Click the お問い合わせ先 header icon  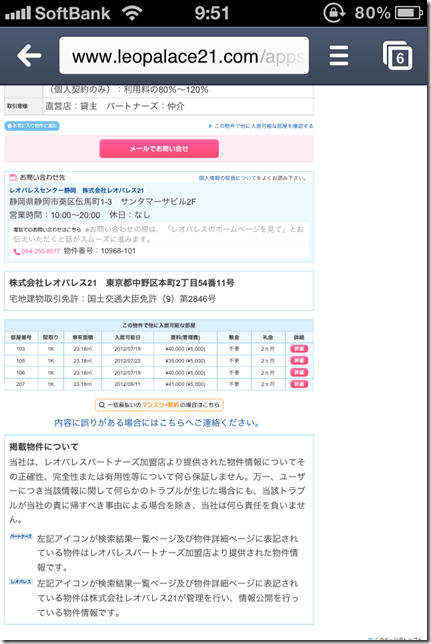pyautogui.click(x=13, y=177)
